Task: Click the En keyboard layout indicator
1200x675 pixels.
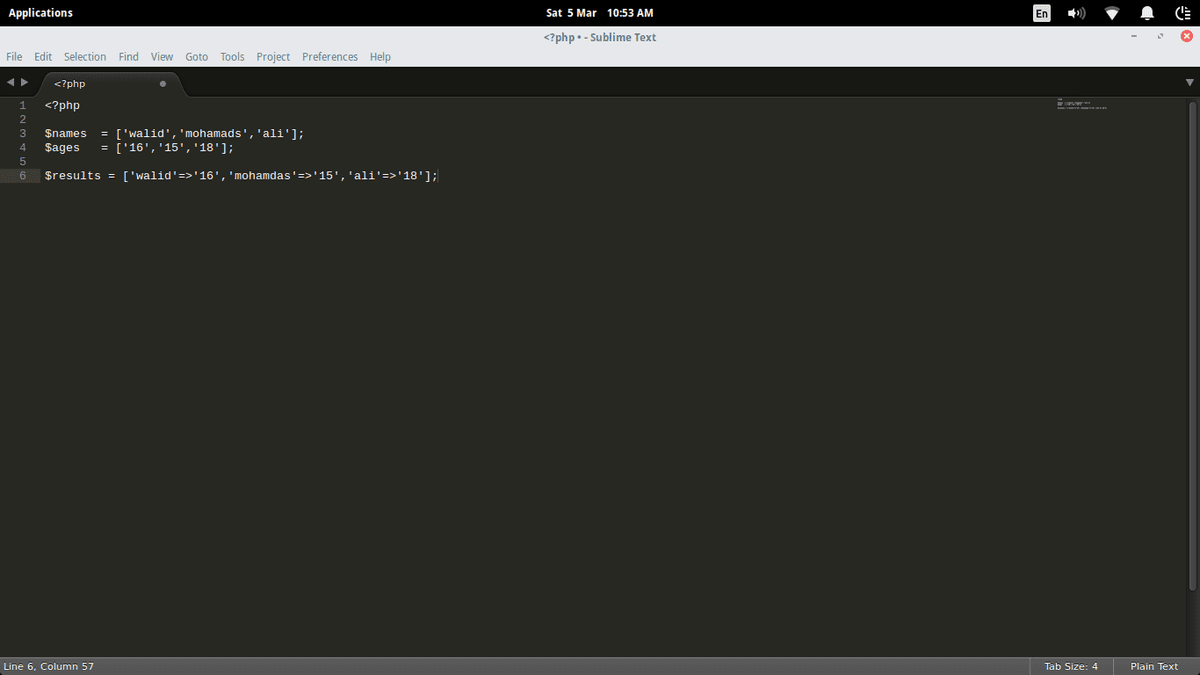Action: pos(1040,13)
